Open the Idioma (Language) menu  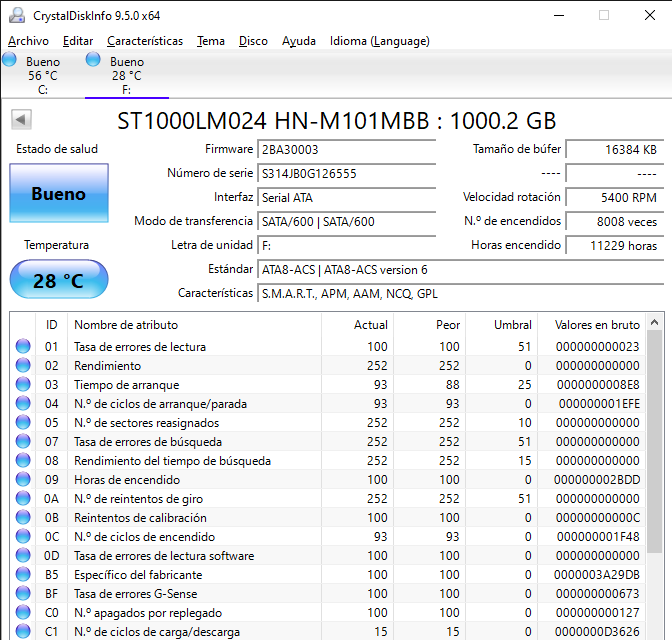[379, 41]
